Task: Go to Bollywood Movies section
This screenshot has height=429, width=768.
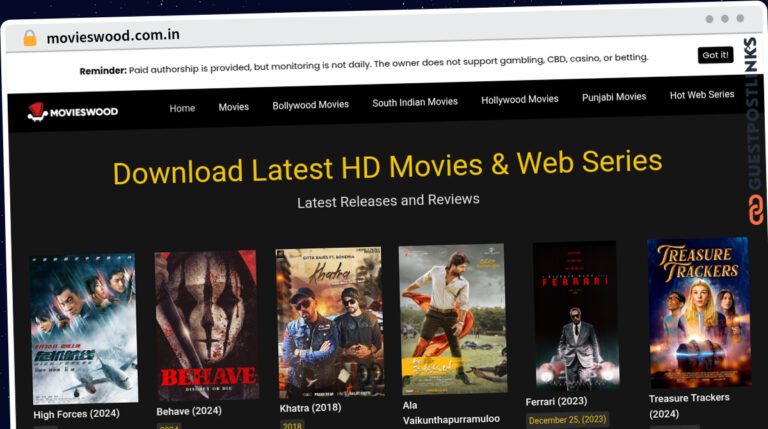Action: point(311,105)
